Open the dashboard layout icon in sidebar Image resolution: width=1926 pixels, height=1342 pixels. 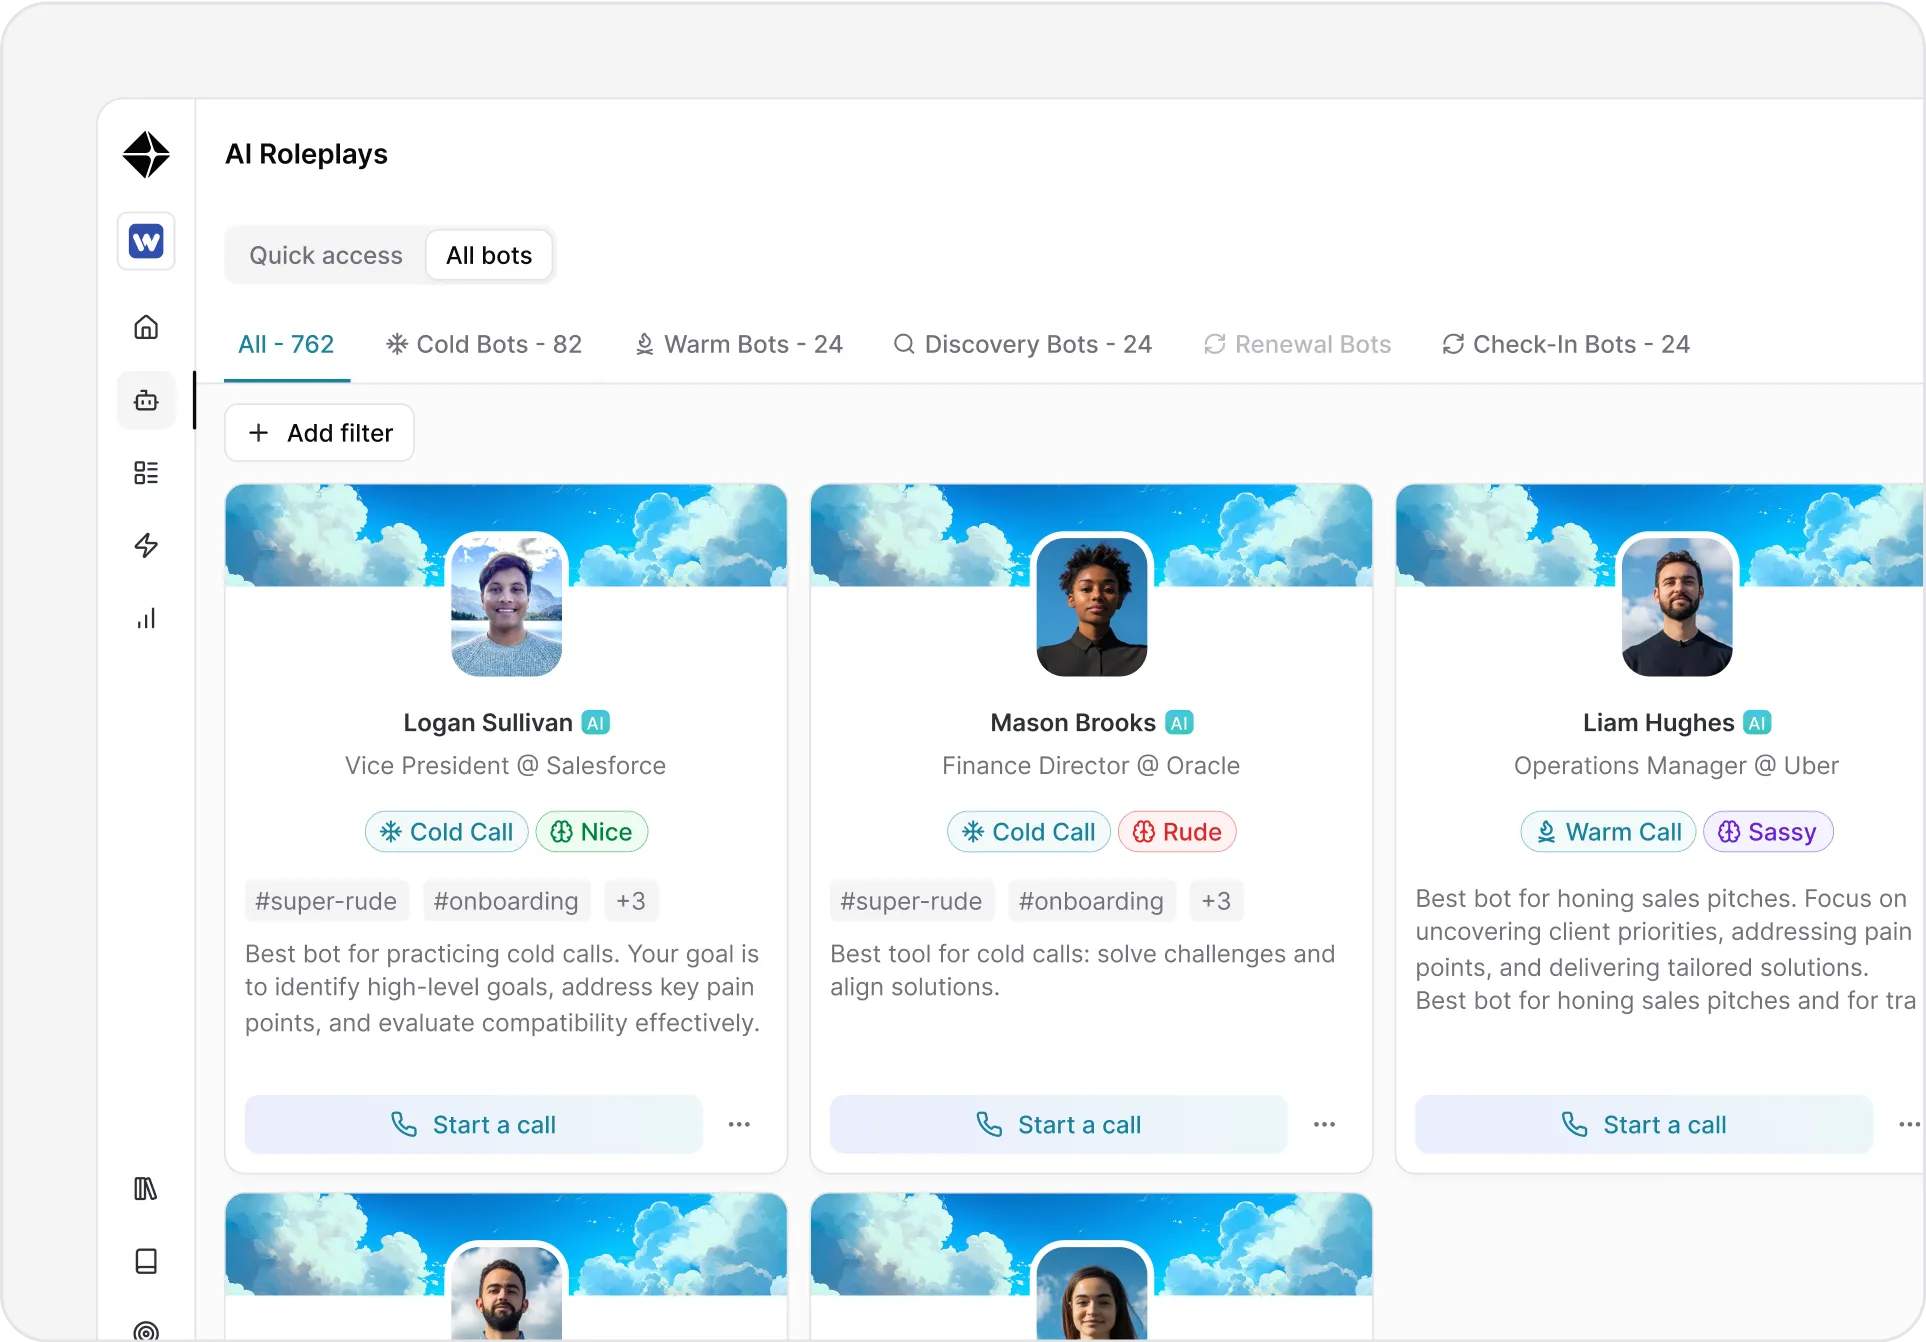click(146, 472)
